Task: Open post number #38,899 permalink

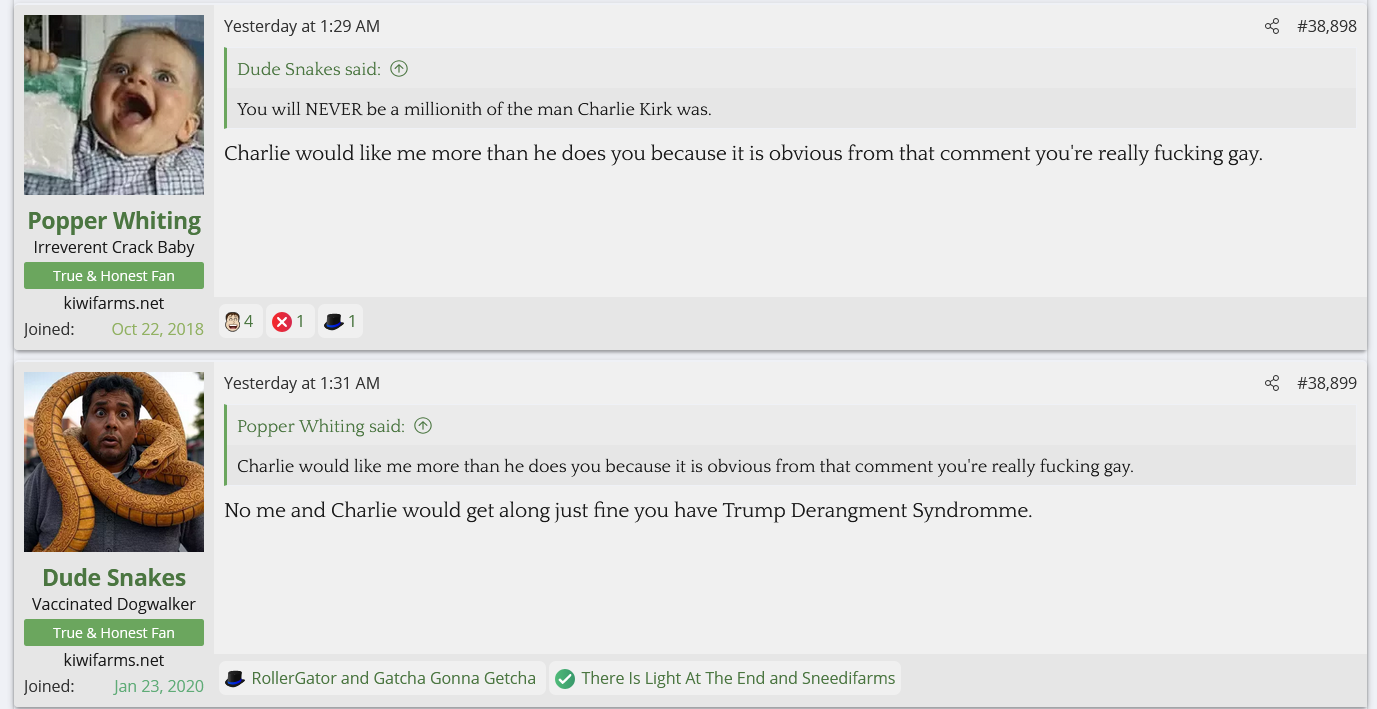Action: [x=1326, y=384]
